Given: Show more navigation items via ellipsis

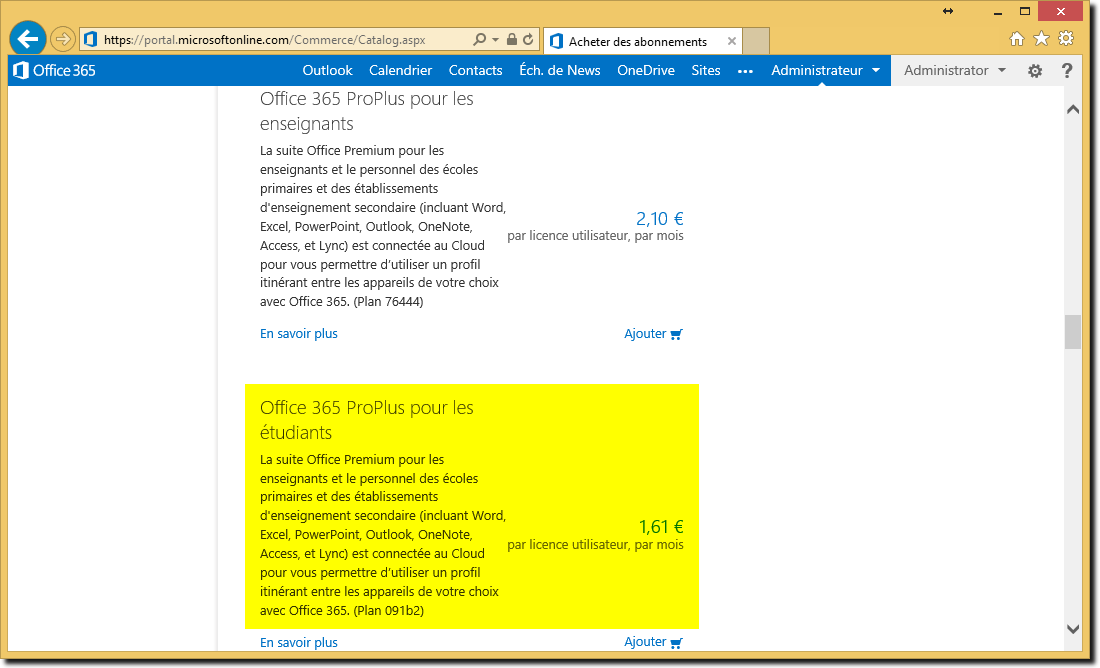Looking at the screenshot, I should [x=745, y=71].
